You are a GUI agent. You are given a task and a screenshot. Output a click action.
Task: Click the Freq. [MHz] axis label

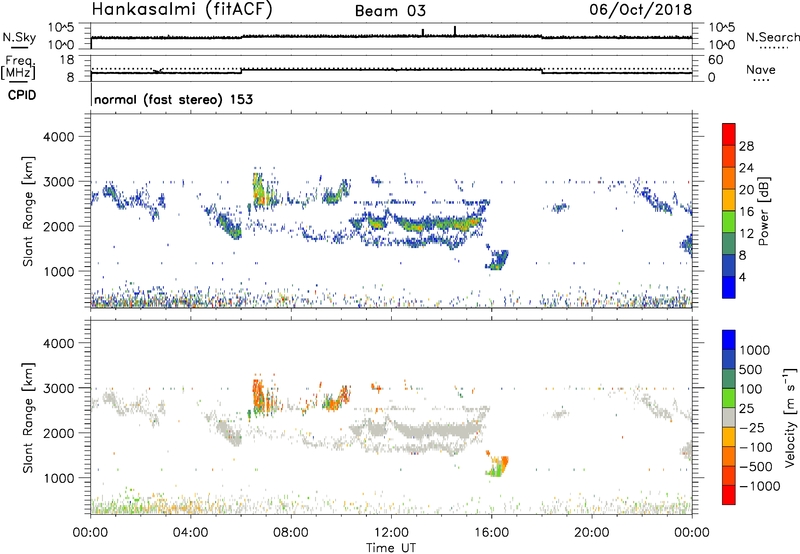coord(19,68)
